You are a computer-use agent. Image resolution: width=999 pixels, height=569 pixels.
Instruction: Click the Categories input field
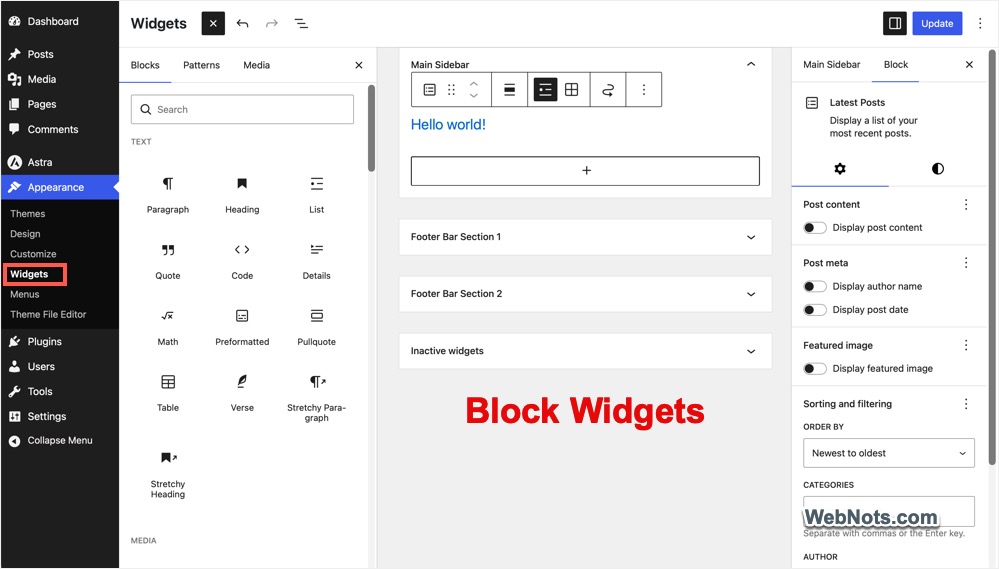click(889, 511)
